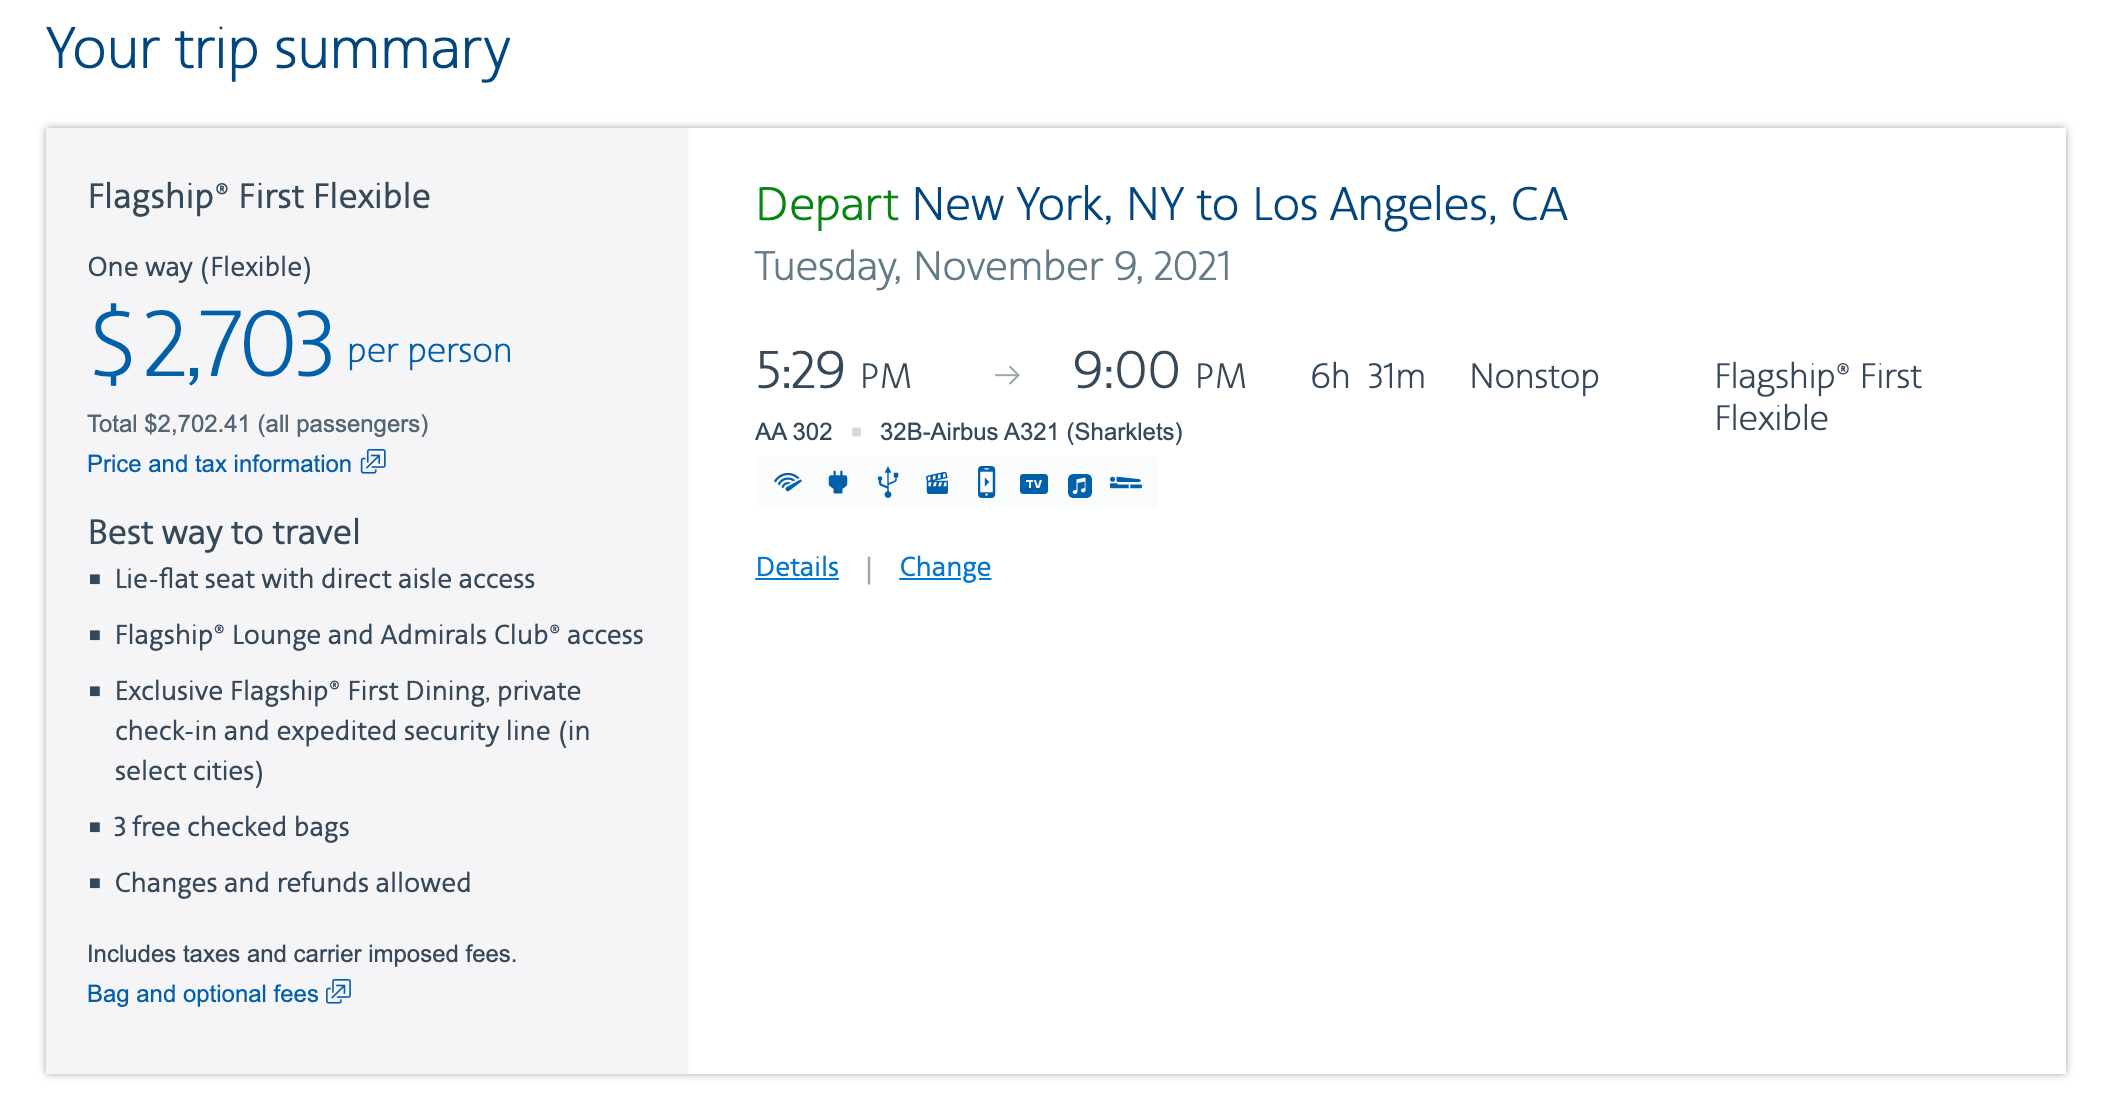
Task: Click the personal device entertainment icon
Action: (986, 483)
